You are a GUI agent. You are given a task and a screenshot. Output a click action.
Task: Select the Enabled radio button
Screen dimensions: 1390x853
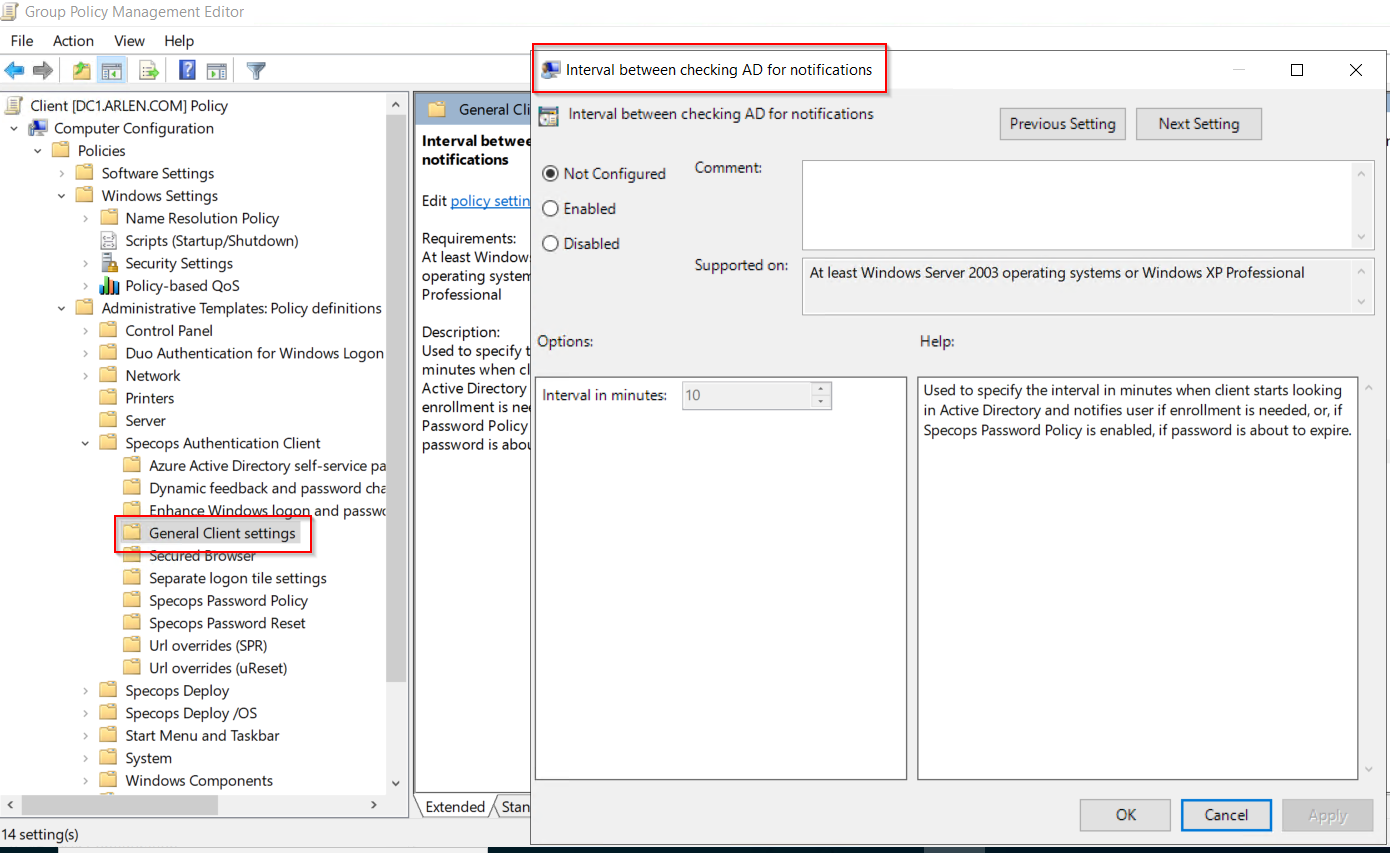coord(550,208)
